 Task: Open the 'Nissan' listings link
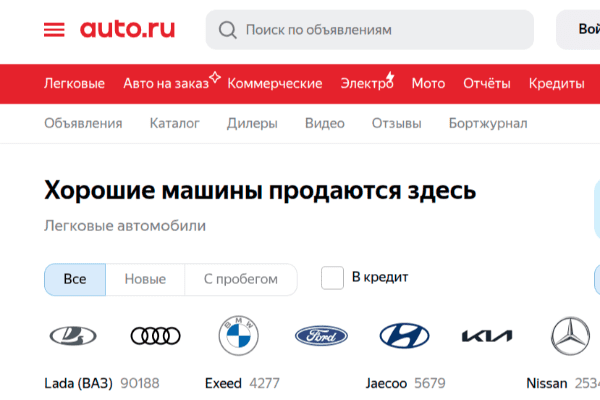(x=546, y=383)
